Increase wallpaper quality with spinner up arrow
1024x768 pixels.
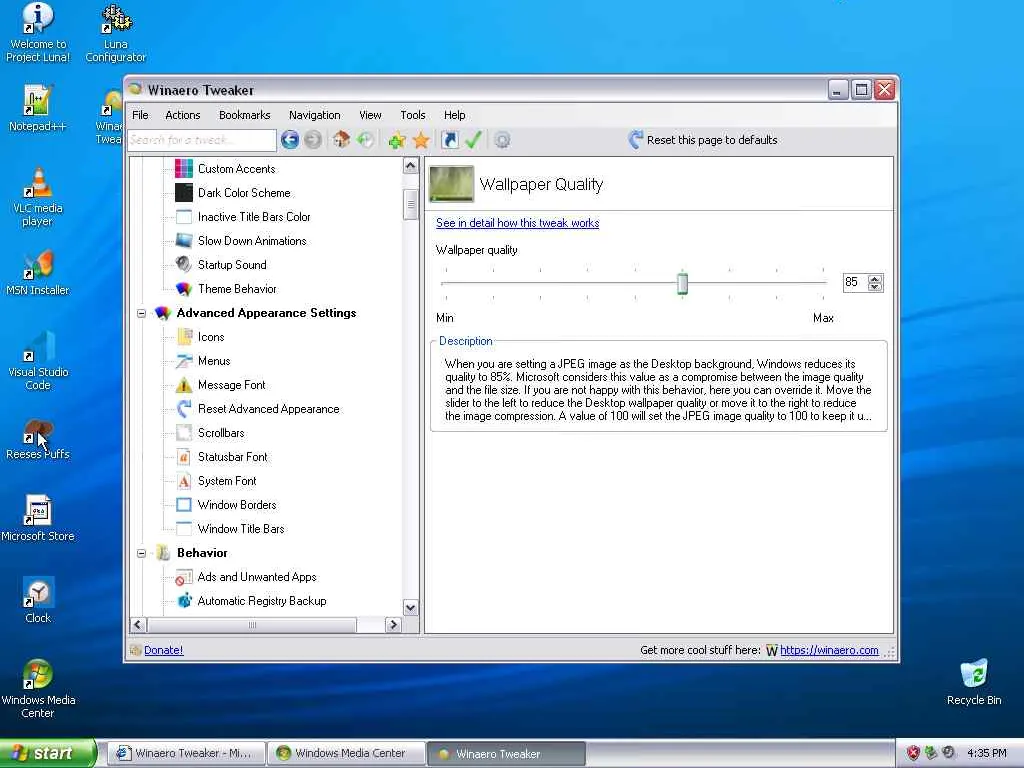click(x=875, y=279)
